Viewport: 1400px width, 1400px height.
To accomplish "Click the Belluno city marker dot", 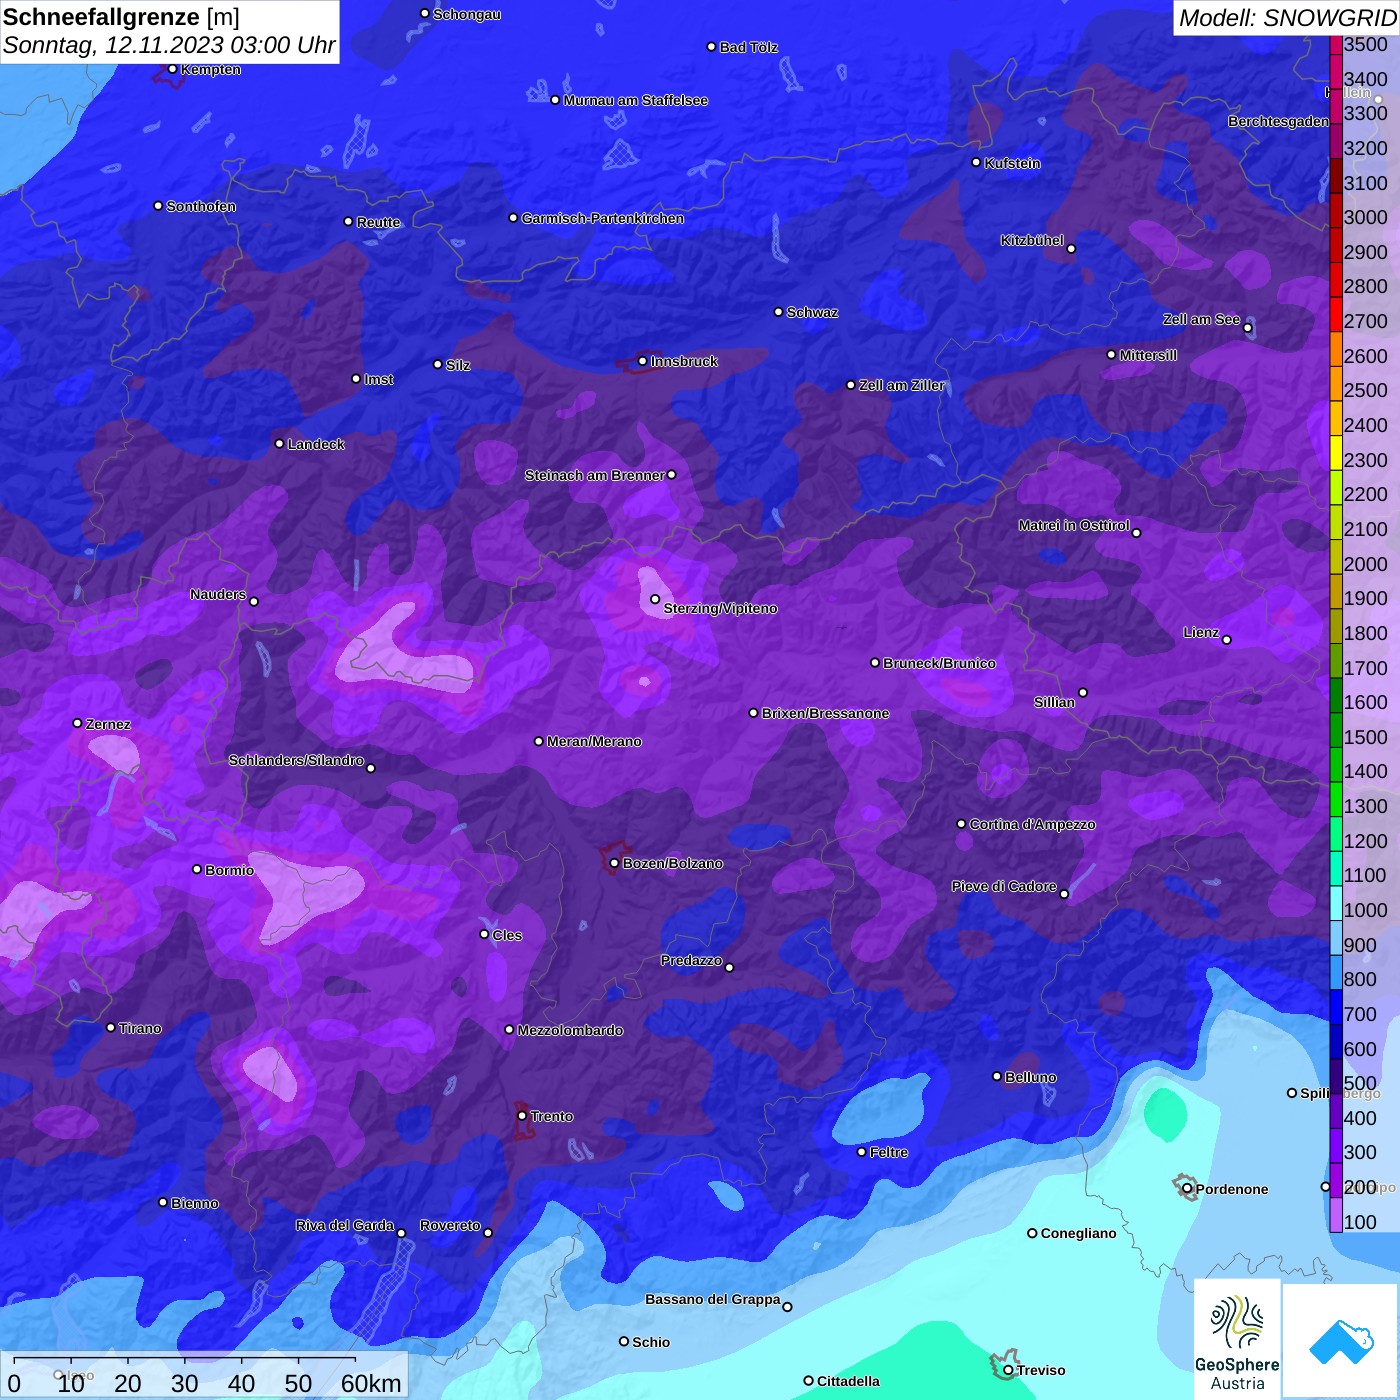I will [996, 1076].
